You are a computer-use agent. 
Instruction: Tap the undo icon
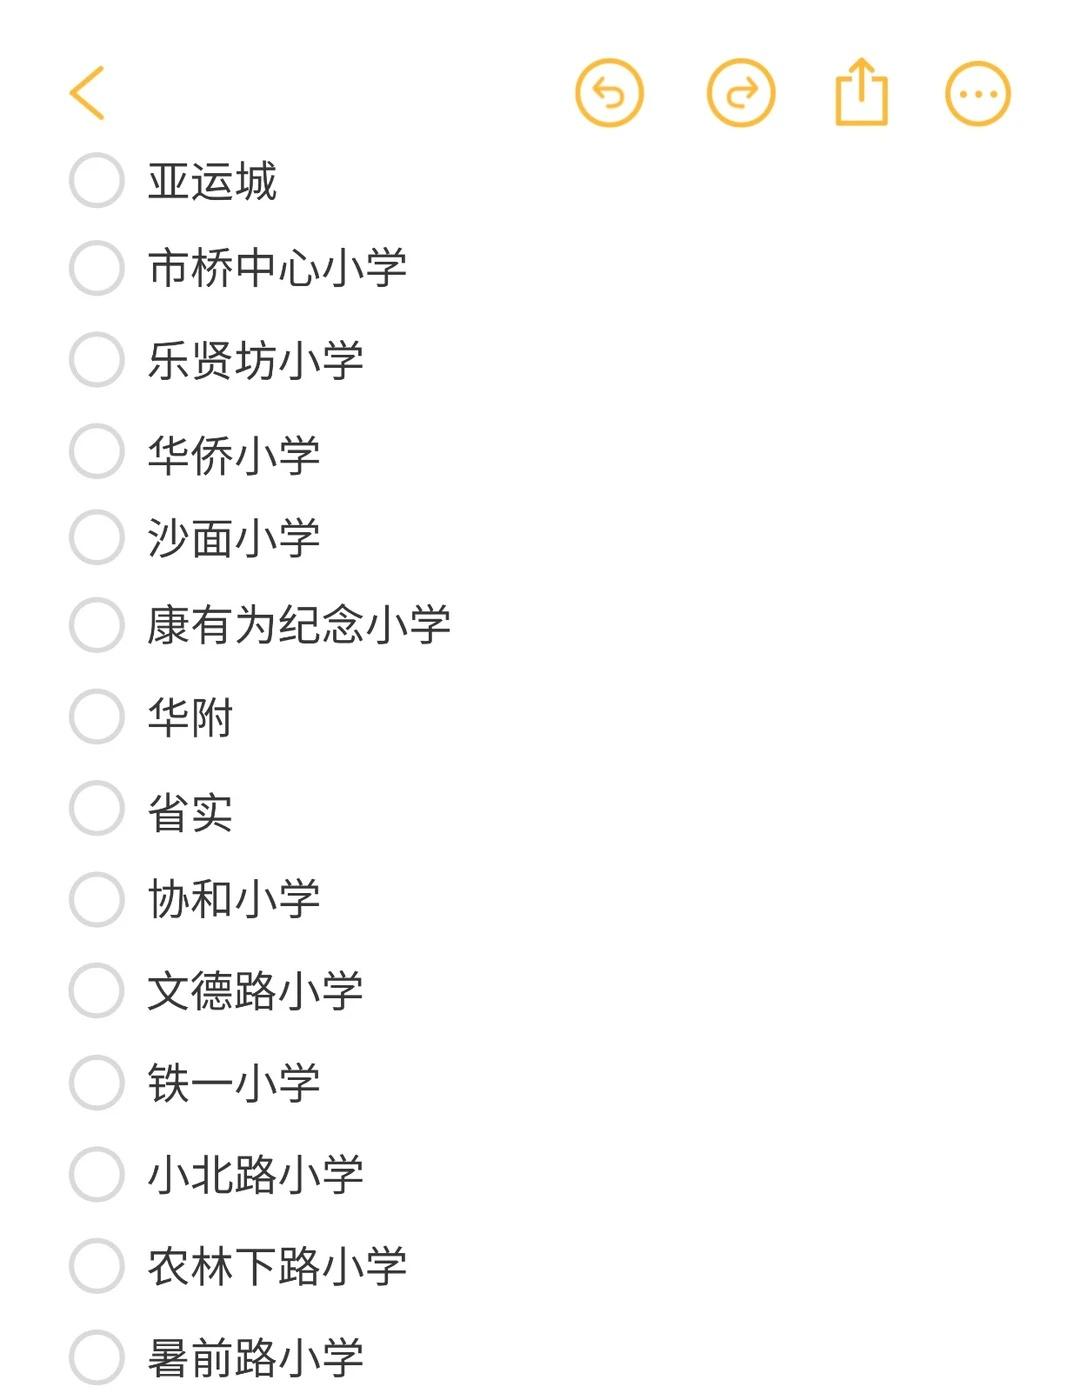coord(609,93)
